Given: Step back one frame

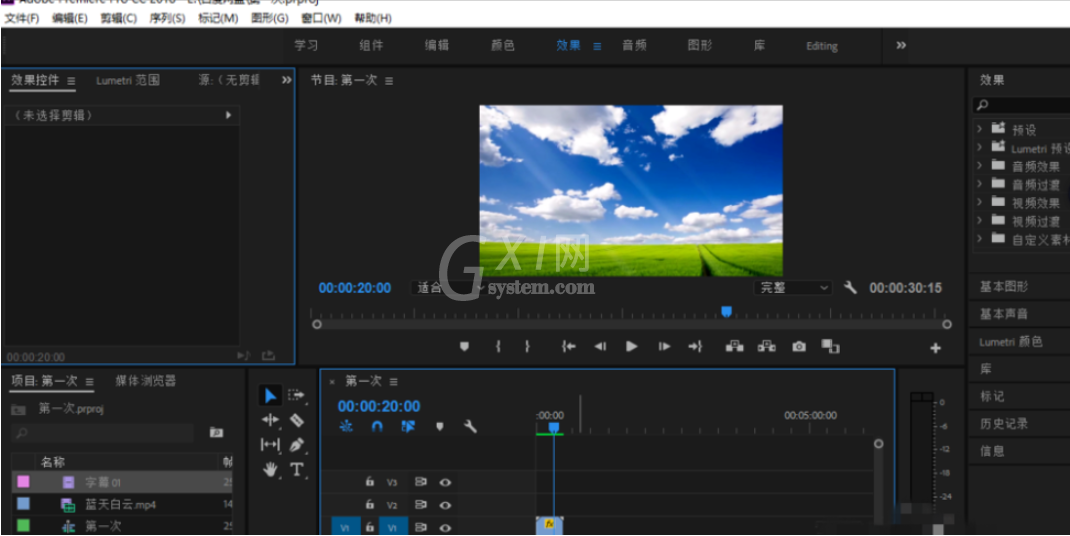Looking at the screenshot, I should tap(600, 346).
